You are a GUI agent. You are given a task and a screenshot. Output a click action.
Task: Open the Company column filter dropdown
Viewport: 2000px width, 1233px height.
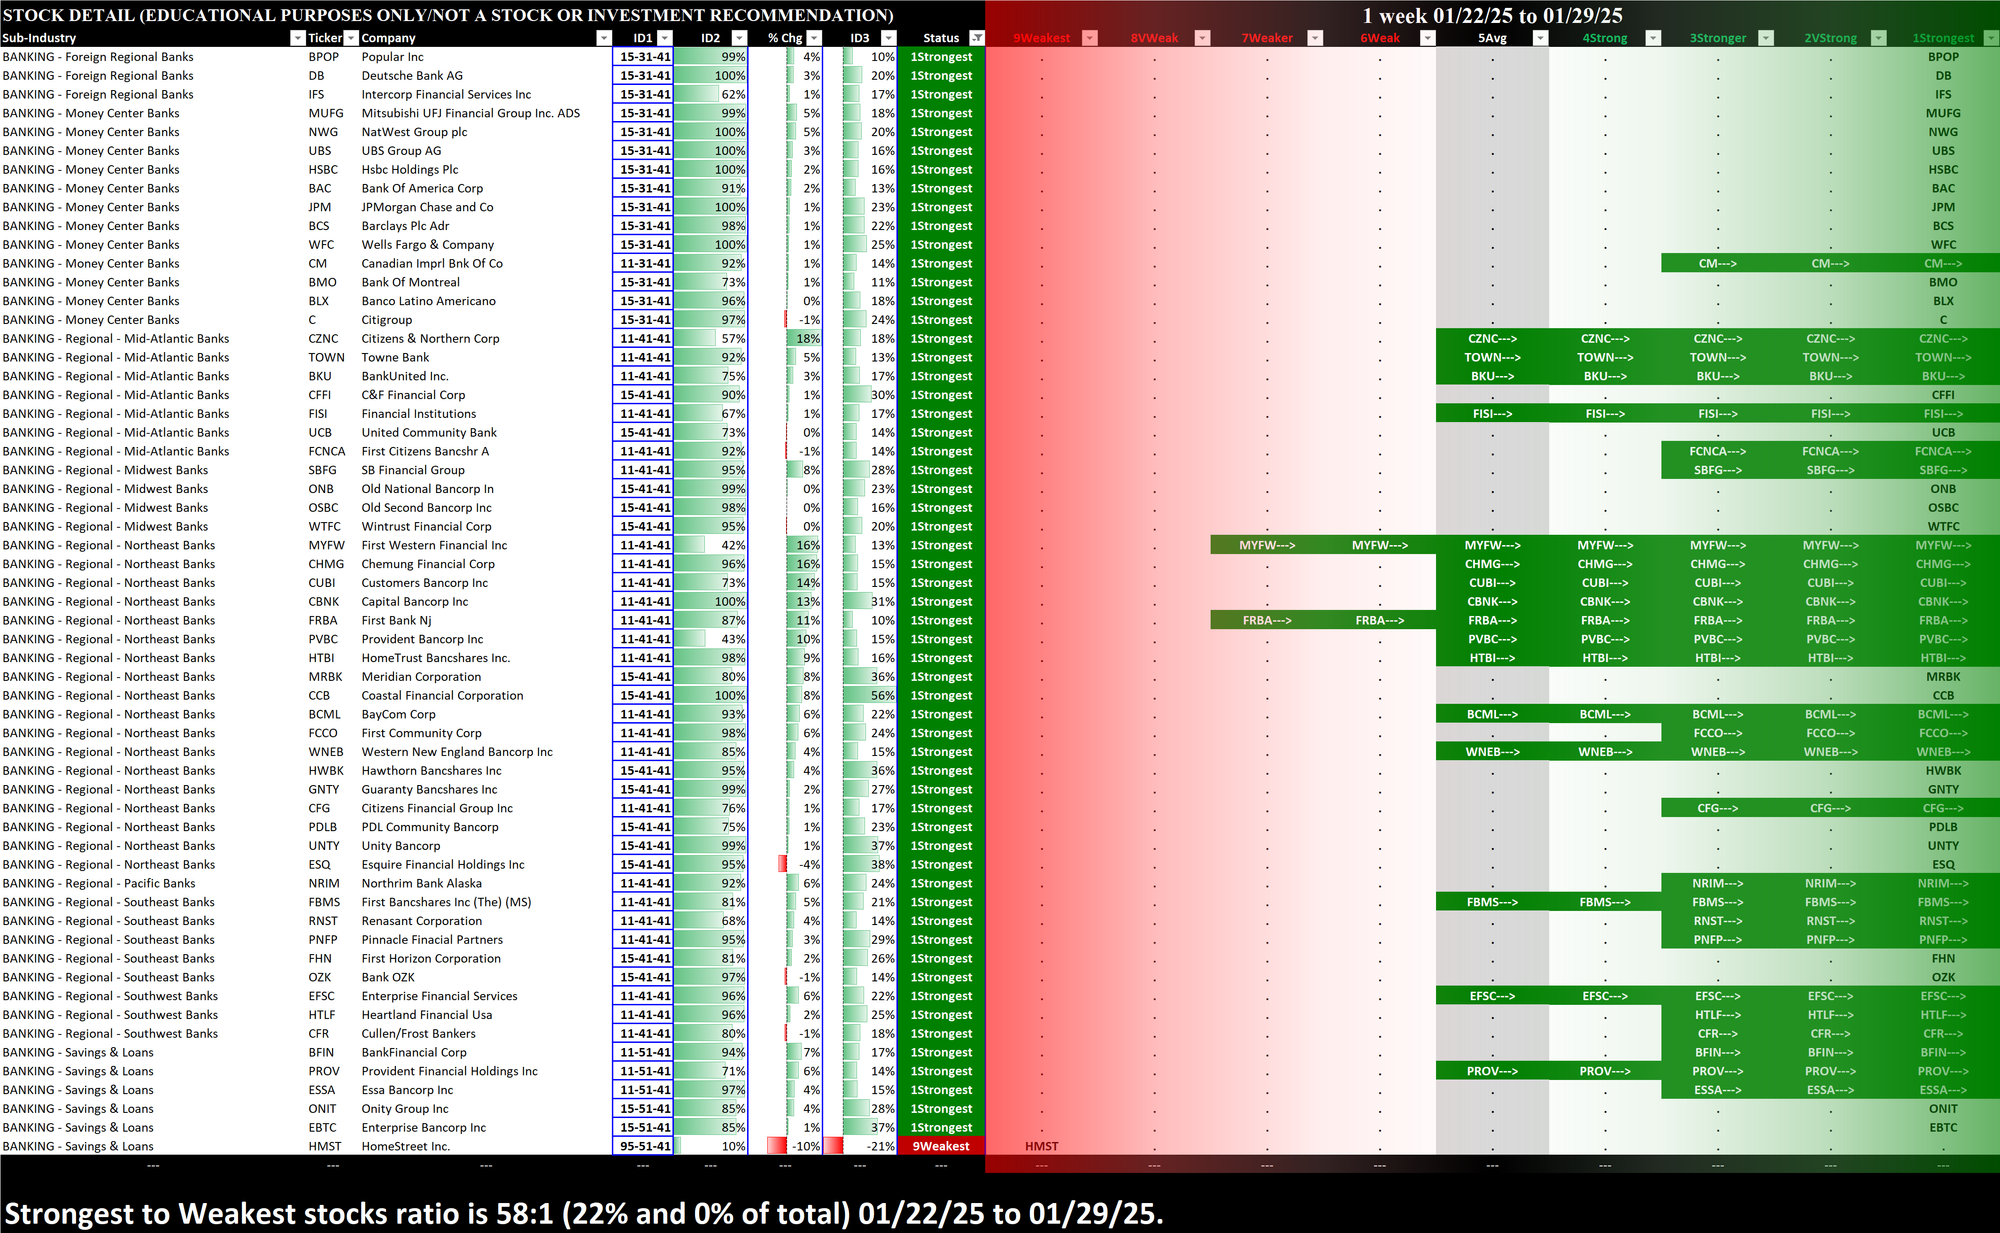pyautogui.click(x=603, y=38)
